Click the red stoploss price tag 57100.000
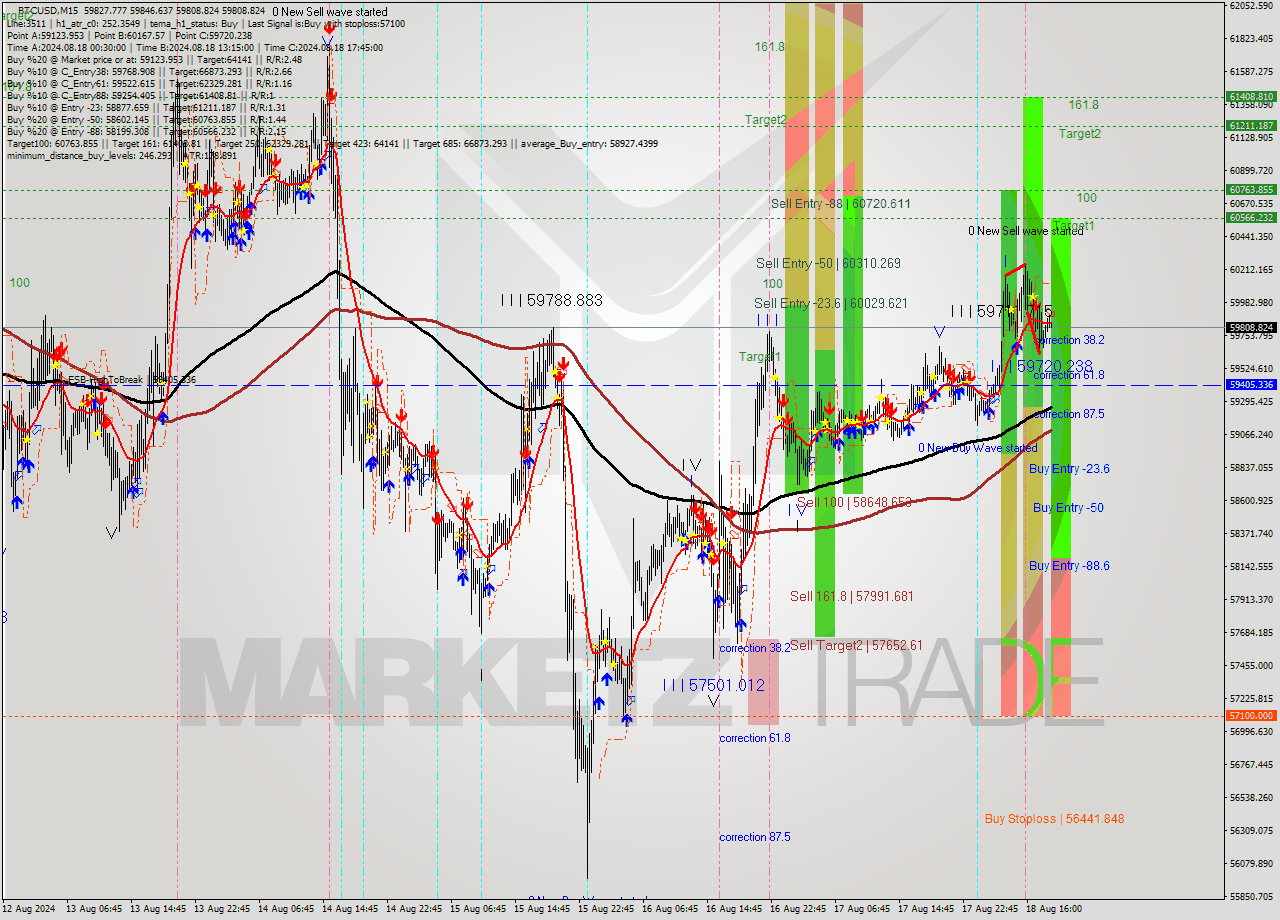The width and height of the screenshot is (1280, 920). tap(1250, 715)
